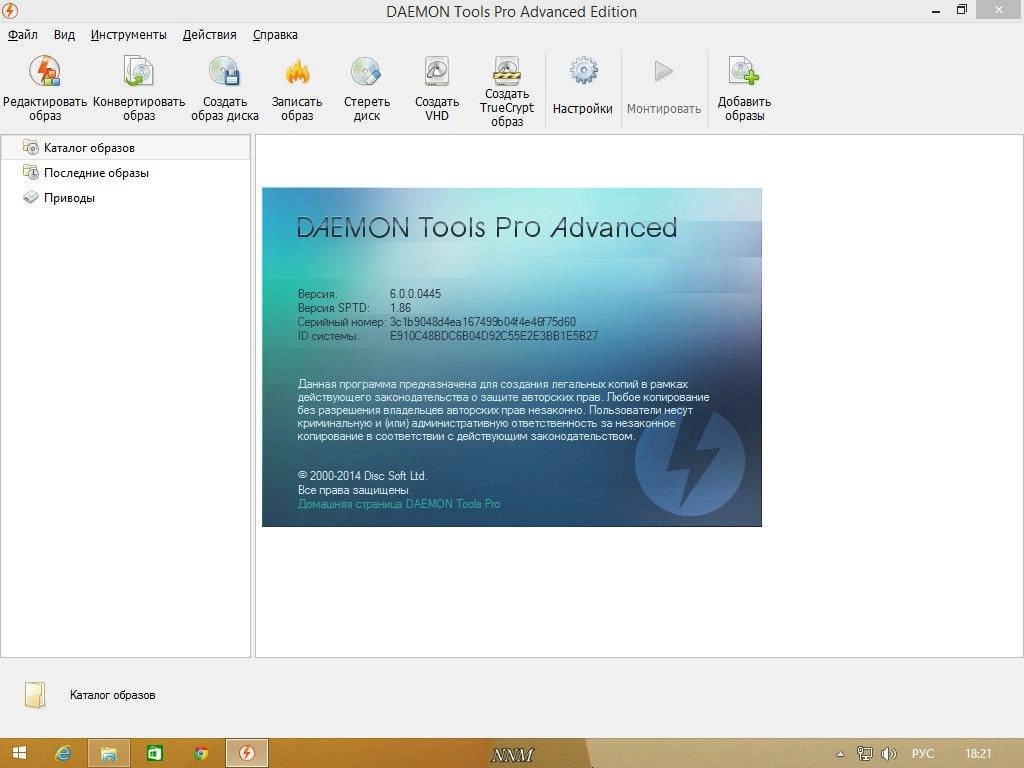Select Приводы in the sidebar
The width and height of the screenshot is (1024, 768).
coord(69,198)
